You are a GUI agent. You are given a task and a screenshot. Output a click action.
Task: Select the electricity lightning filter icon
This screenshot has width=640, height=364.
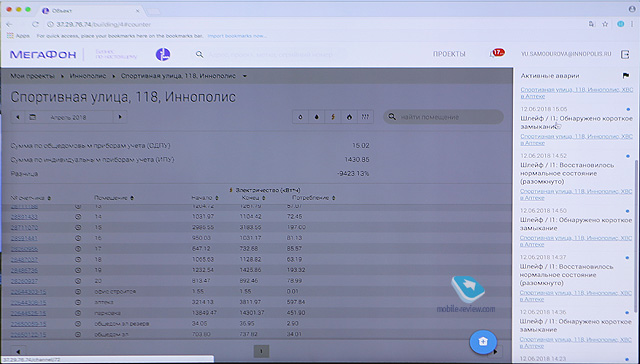coord(333,117)
